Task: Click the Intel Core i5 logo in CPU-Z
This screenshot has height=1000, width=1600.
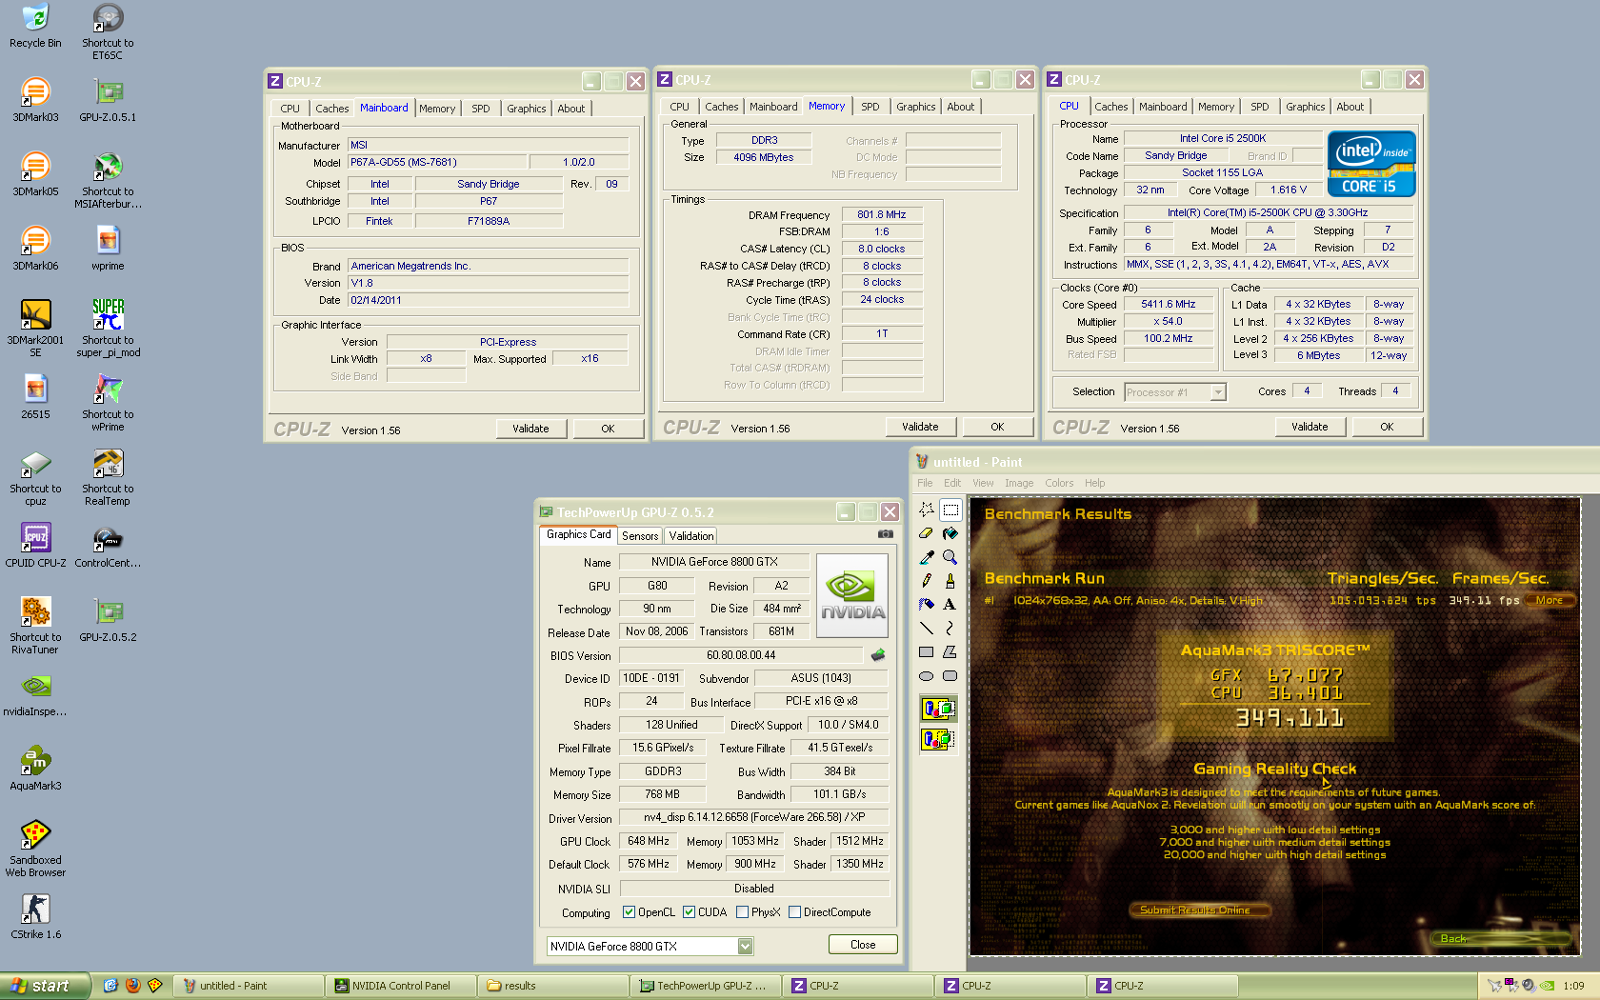Action: 1371,163
